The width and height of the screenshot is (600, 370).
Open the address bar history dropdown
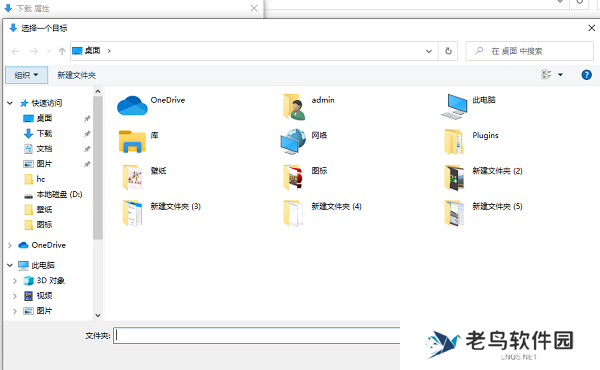429,51
